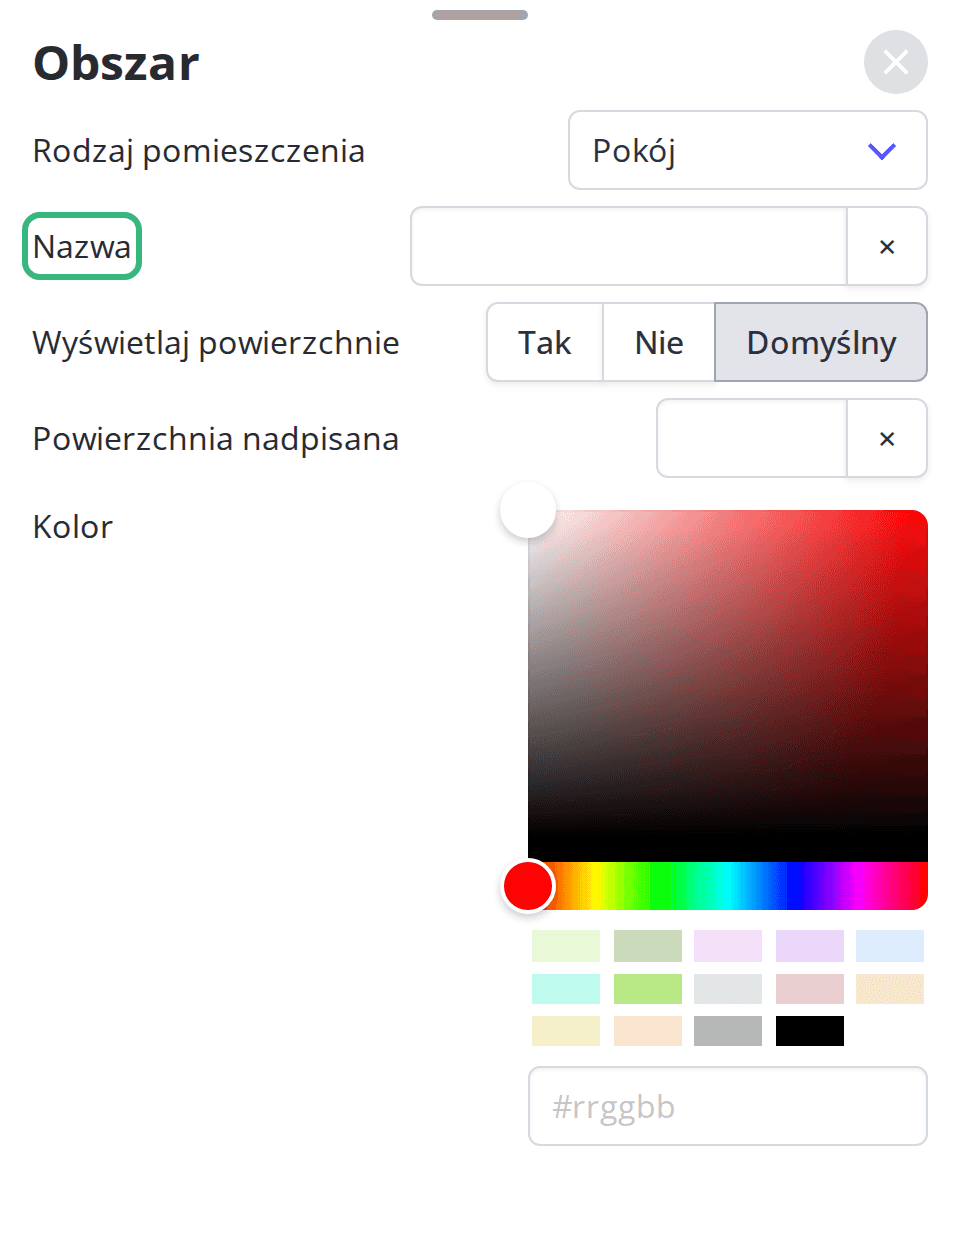This screenshot has width=960, height=1240.
Task: Click the Wyświetlaj powierzchnie label
Action: [x=216, y=343]
